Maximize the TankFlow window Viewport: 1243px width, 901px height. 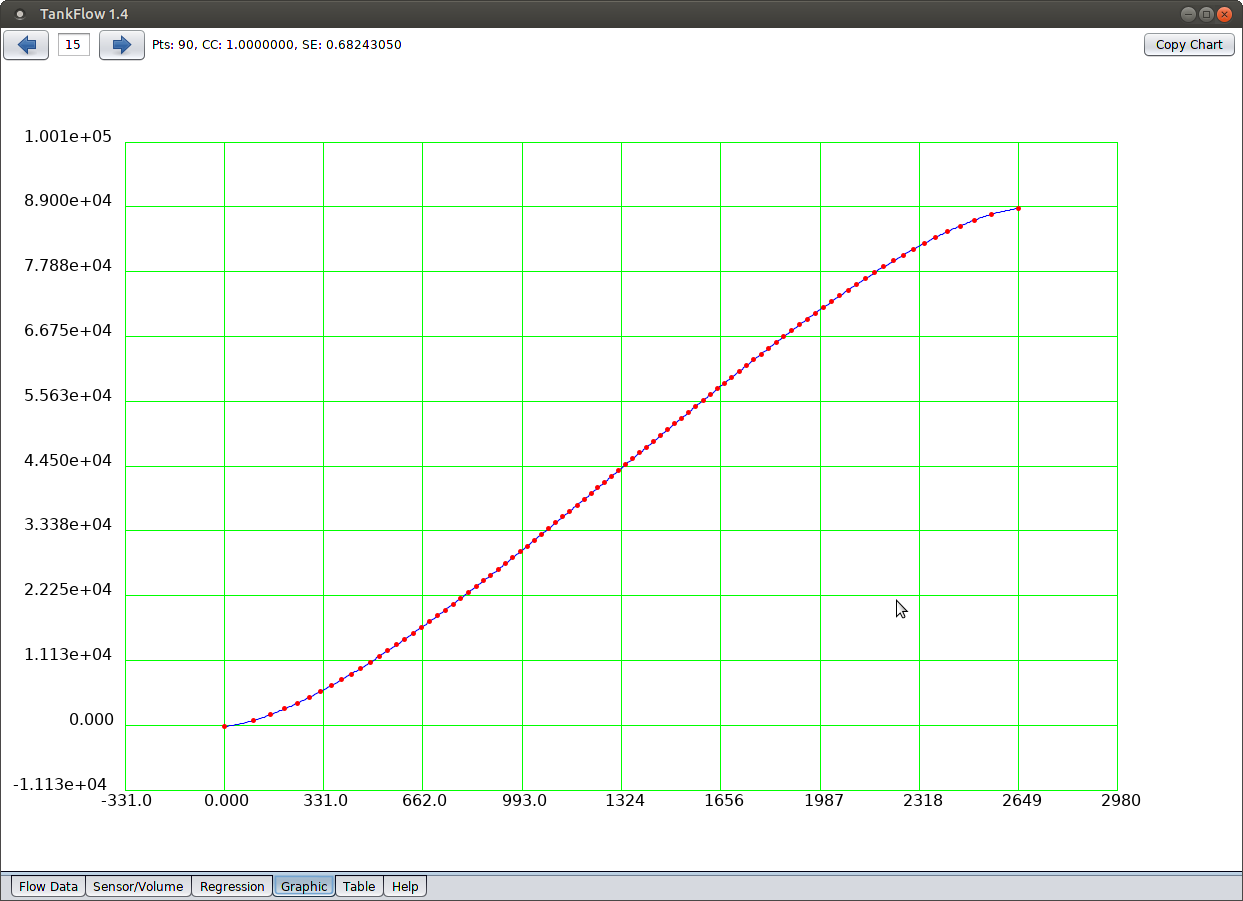(1206, 14)
